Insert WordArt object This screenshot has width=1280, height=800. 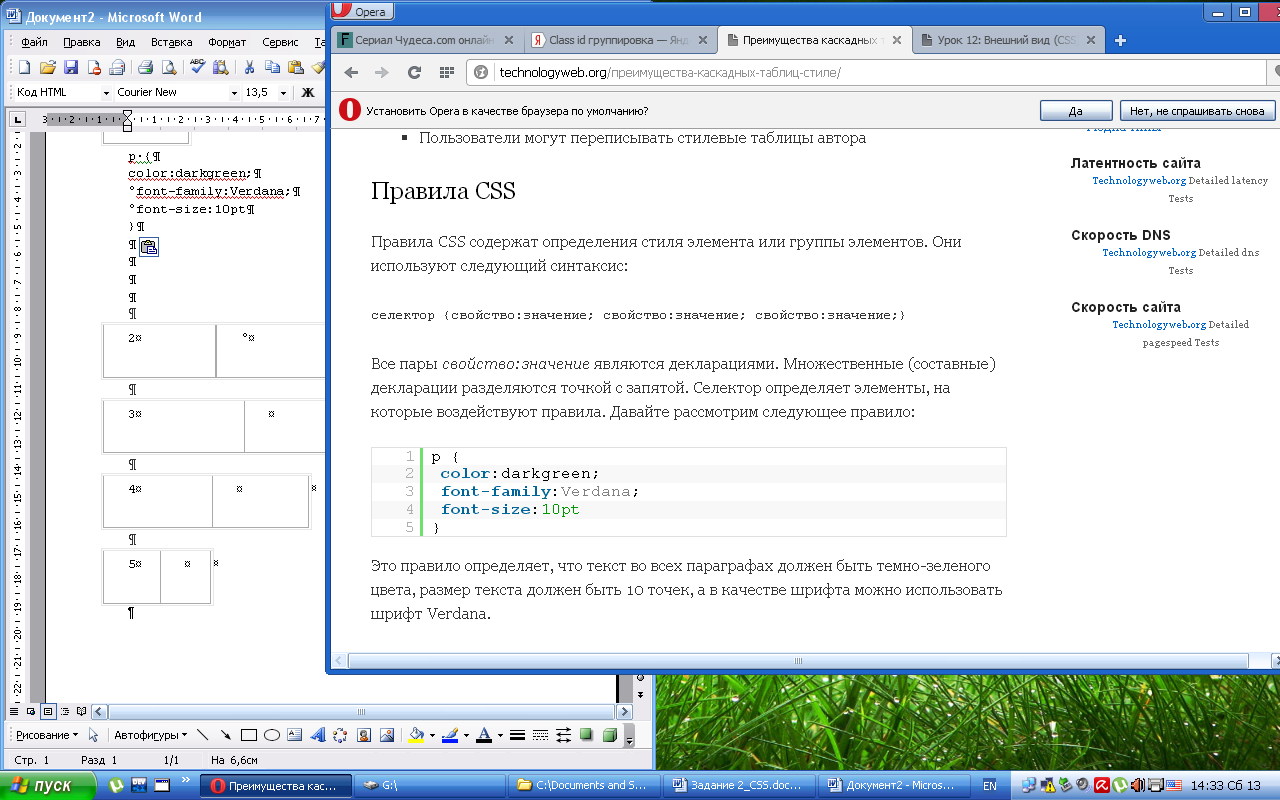[x=318, y=735]
